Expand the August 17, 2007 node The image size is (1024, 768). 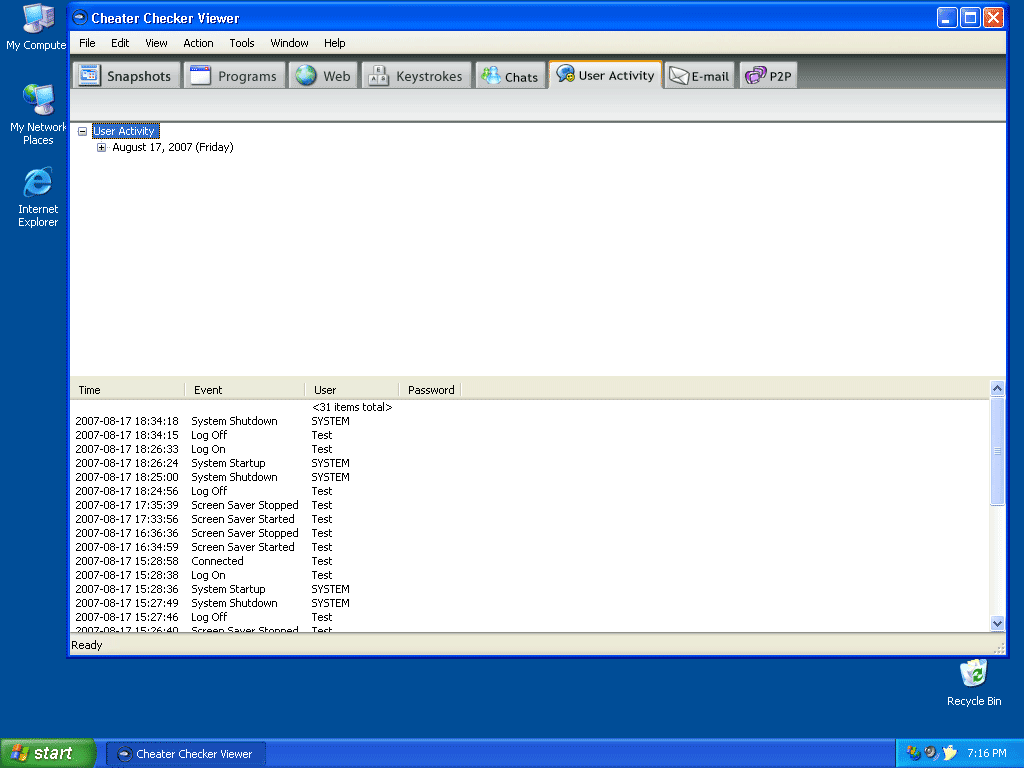(x=101, y=148)
